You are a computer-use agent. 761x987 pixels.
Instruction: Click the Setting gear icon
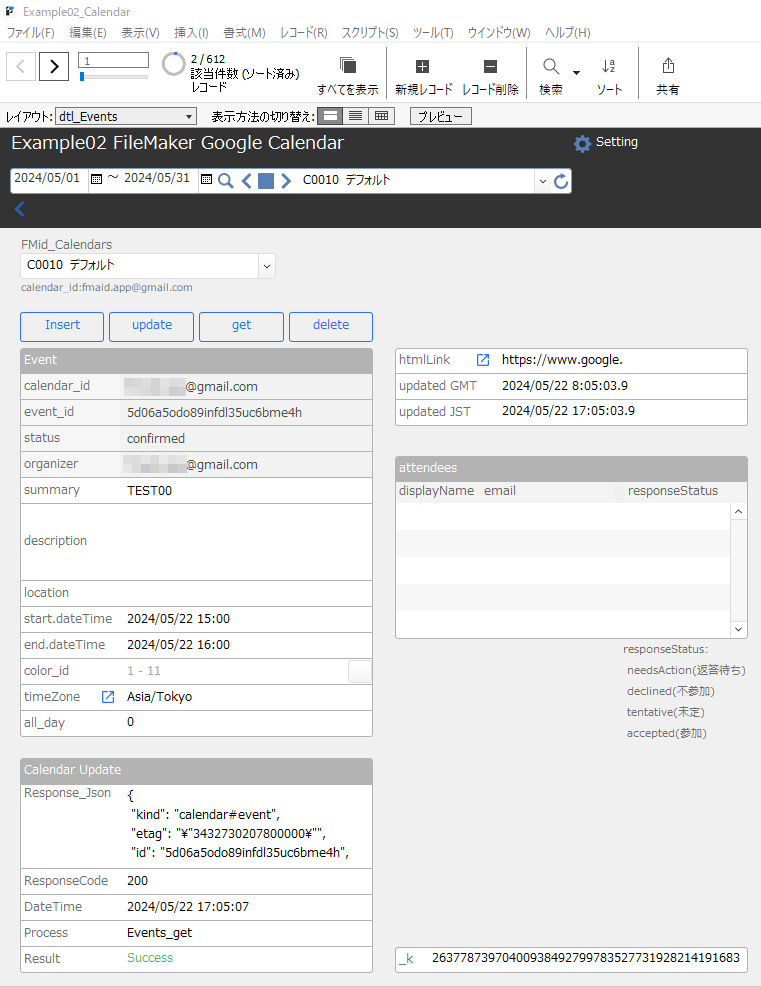(582, 144)
